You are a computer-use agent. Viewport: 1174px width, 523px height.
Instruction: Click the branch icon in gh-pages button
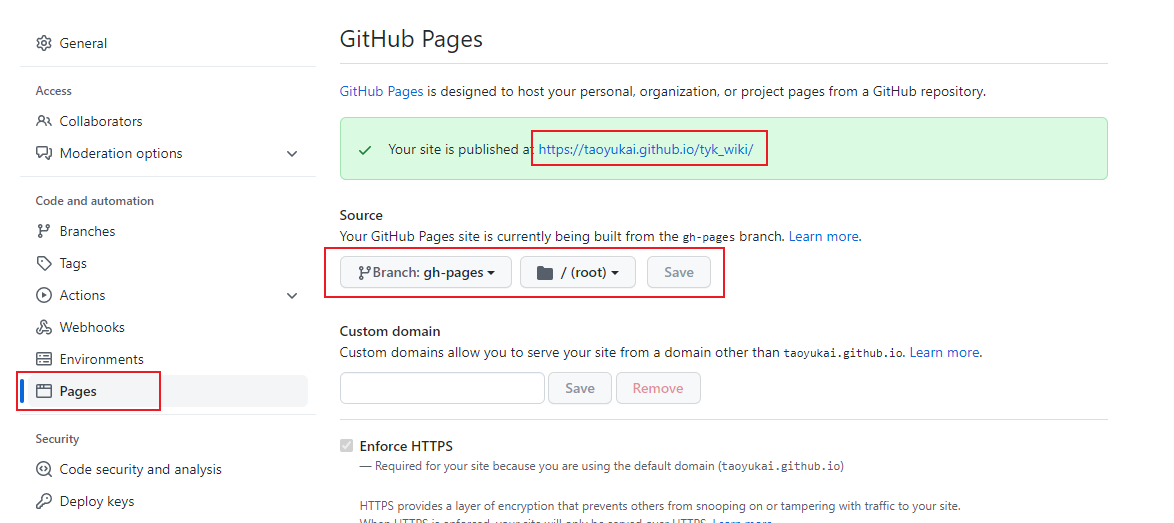[x=365, y=273]
